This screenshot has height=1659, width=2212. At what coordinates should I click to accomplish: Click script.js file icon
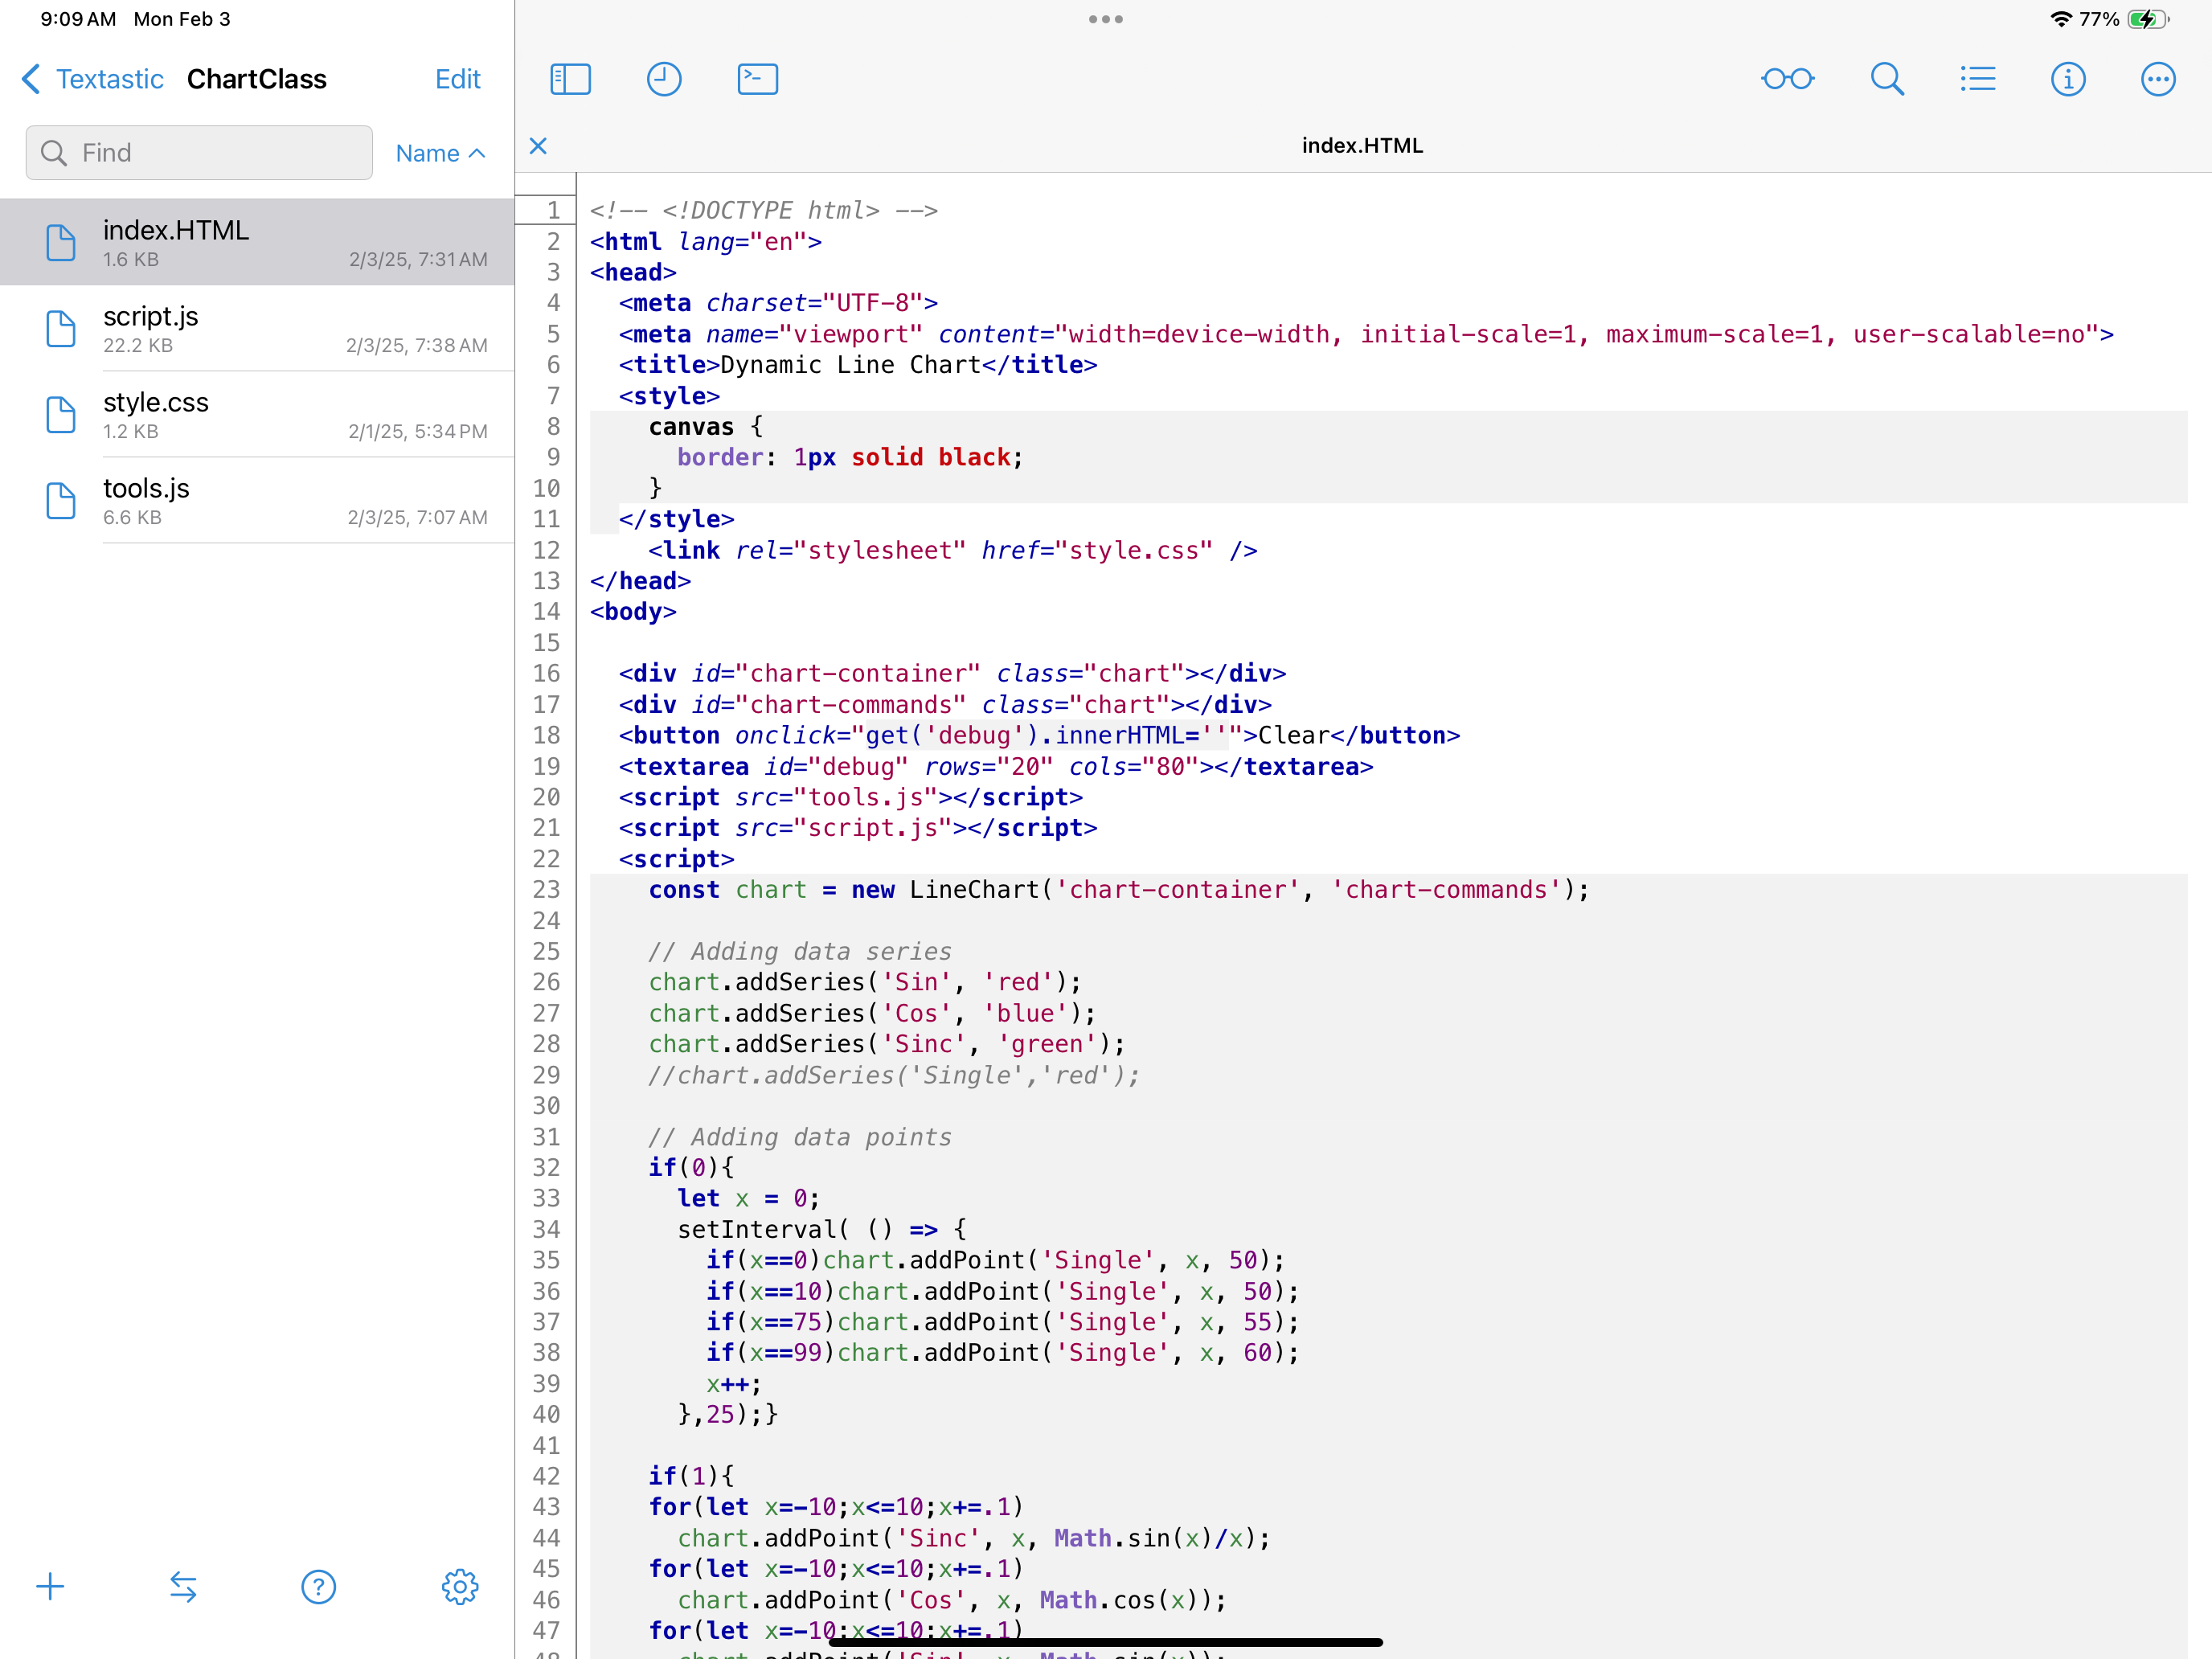pyautogui.click(x=61, y=328)
